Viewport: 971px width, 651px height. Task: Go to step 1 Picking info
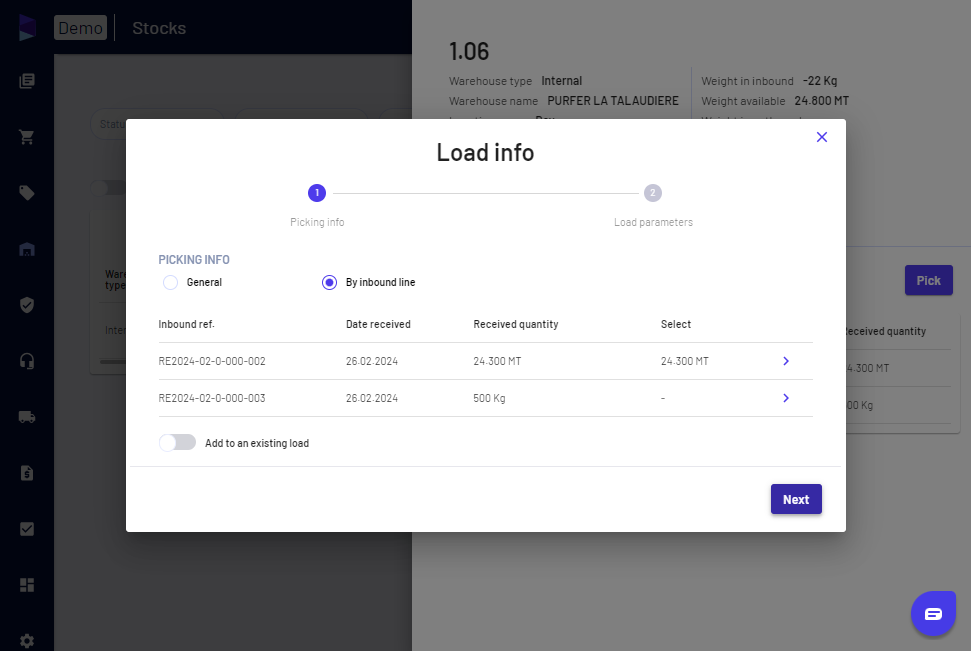coord(317,193)
